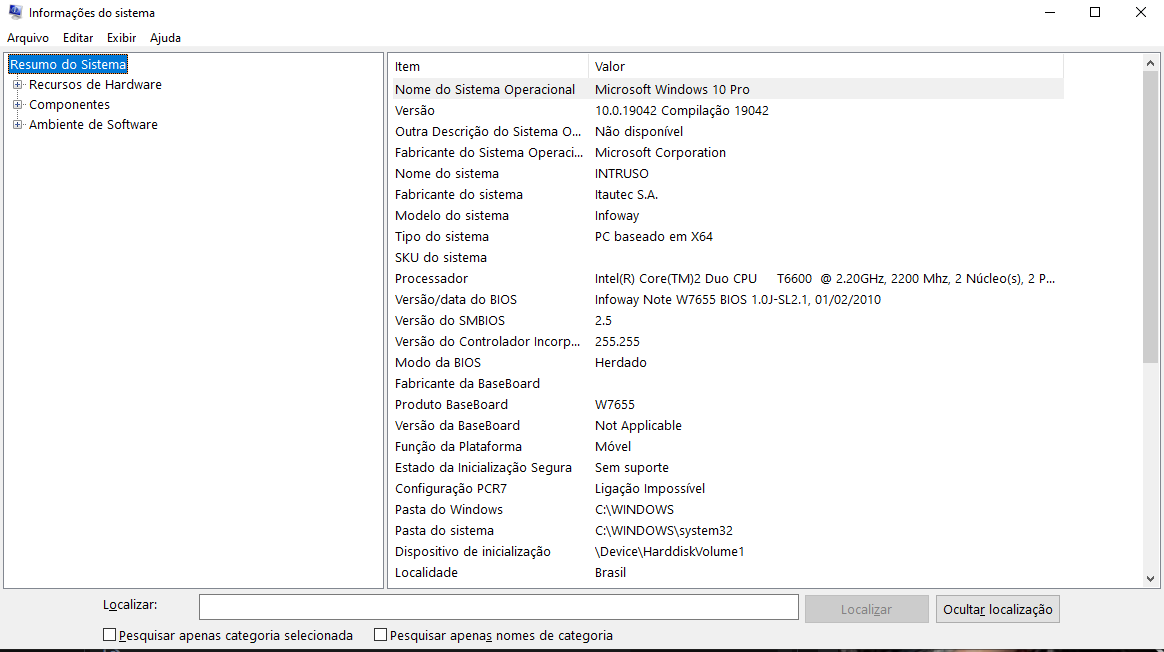Select Outra Descrição do Sistema row
1164x652 pixels.
coord(728,131)
